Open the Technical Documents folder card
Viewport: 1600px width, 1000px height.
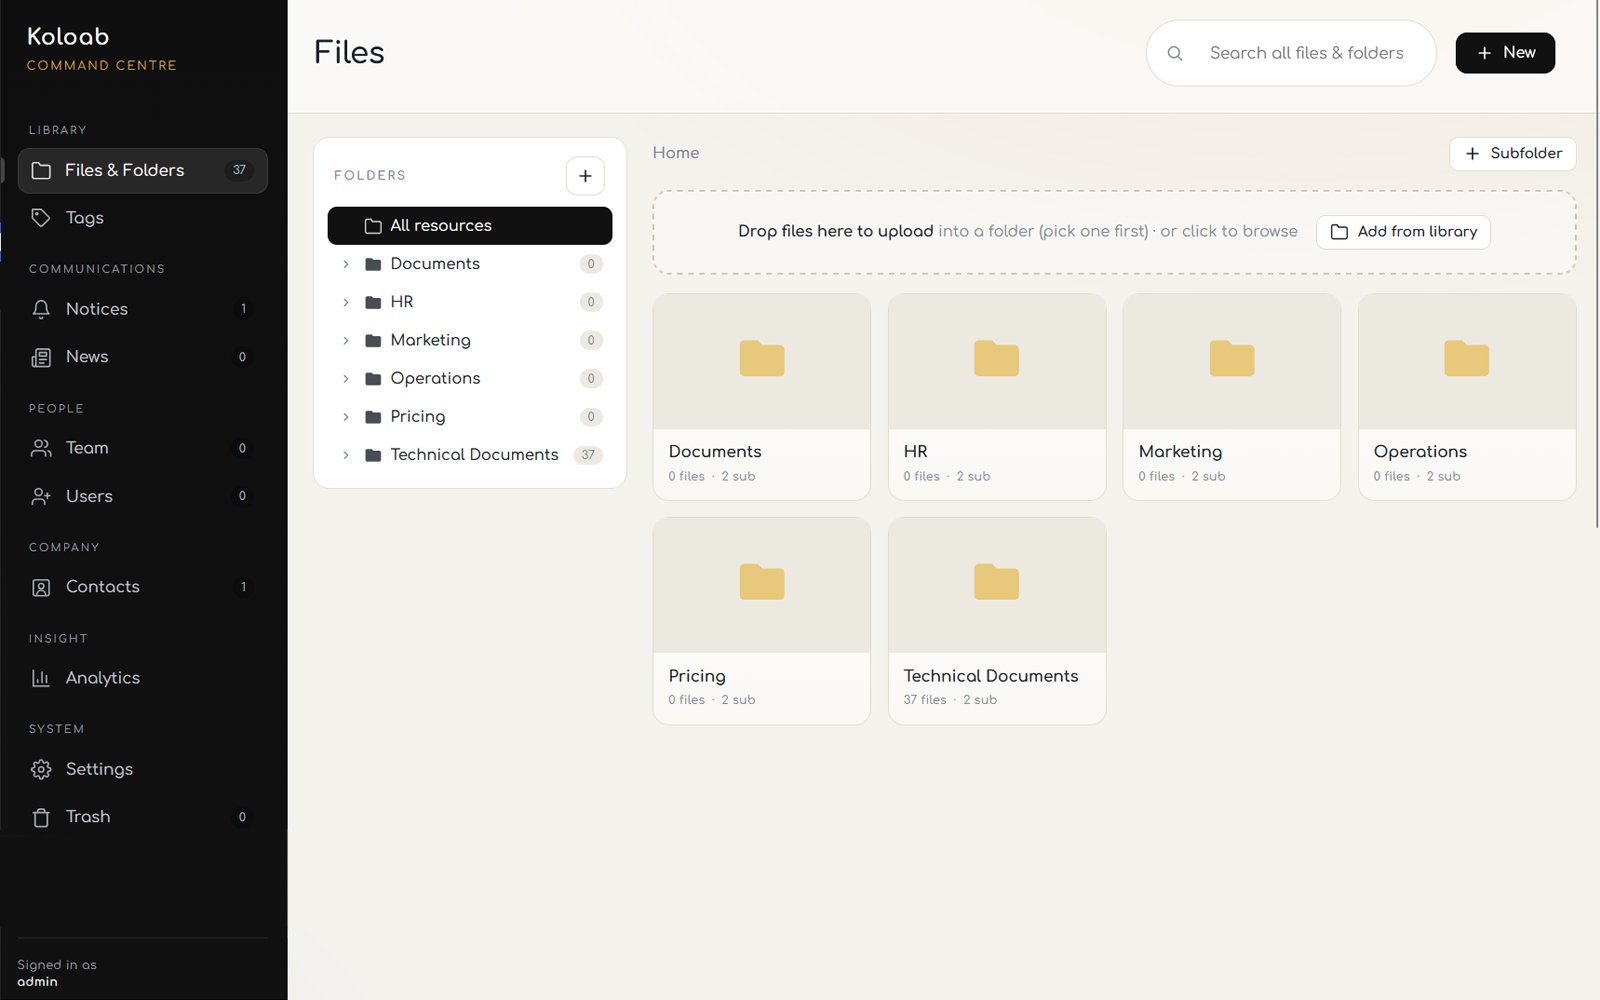[x=997, y=621]
